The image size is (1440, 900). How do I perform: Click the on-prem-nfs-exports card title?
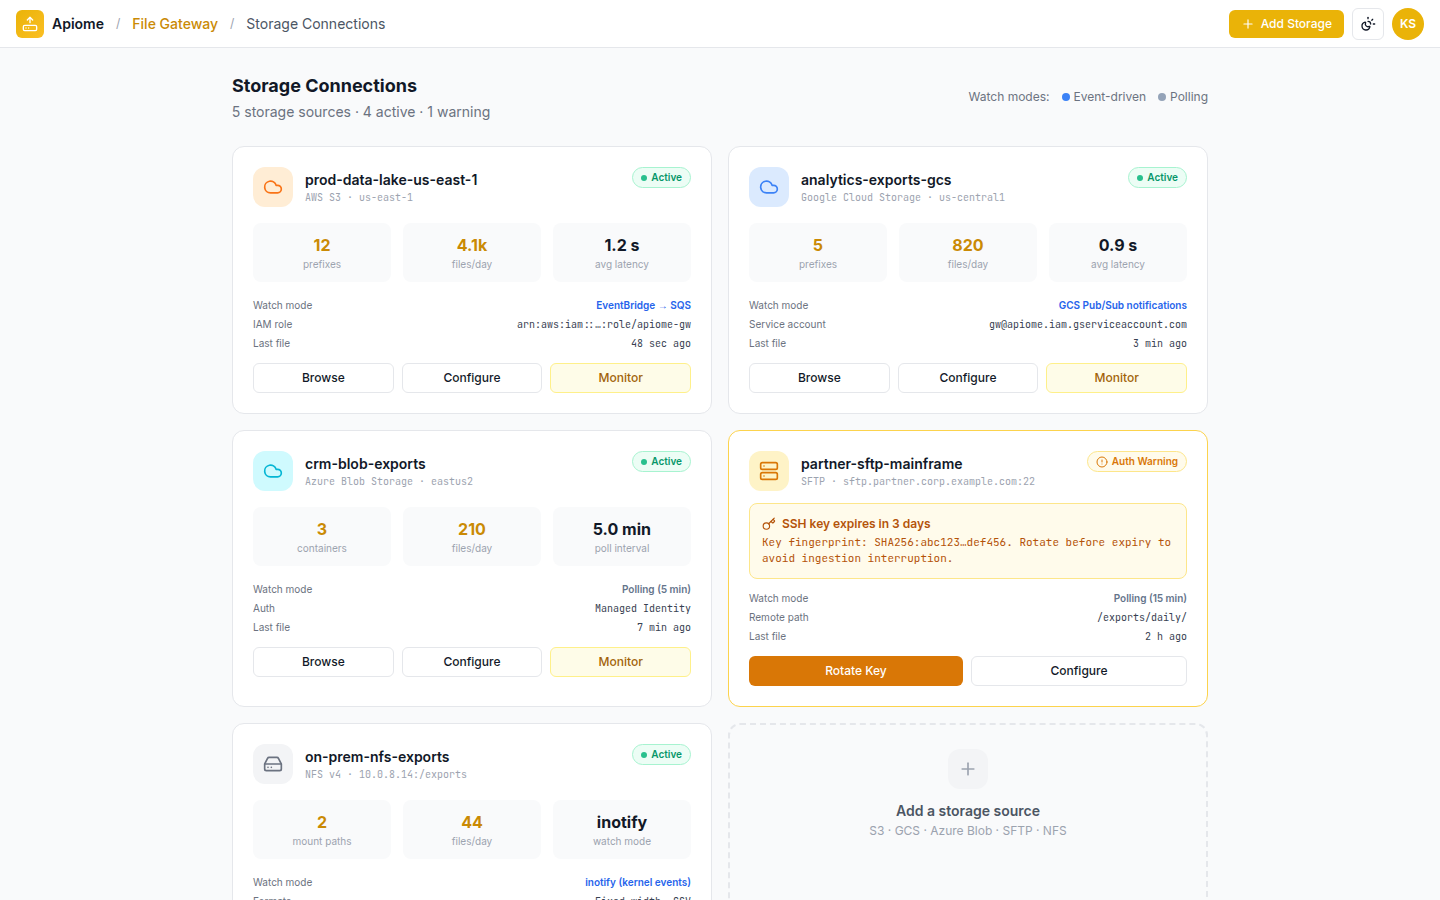click(377, 757)
